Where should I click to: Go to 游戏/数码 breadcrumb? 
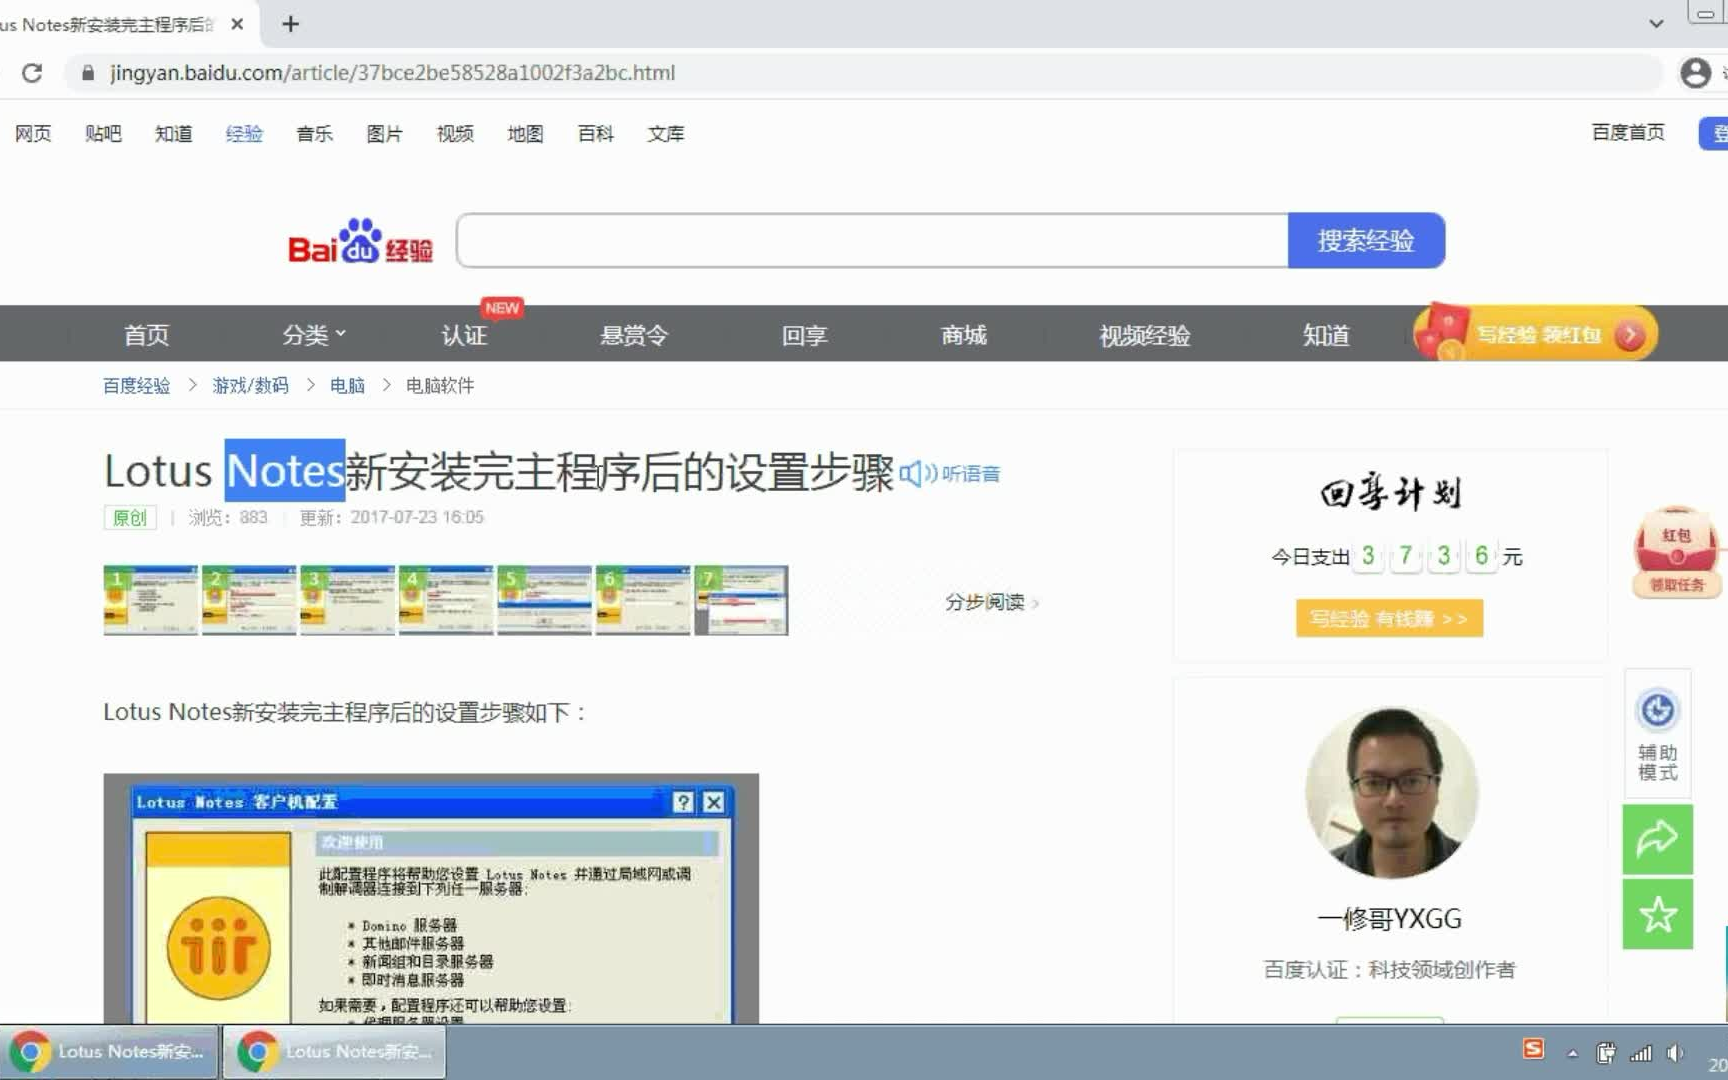click(250, 386)
